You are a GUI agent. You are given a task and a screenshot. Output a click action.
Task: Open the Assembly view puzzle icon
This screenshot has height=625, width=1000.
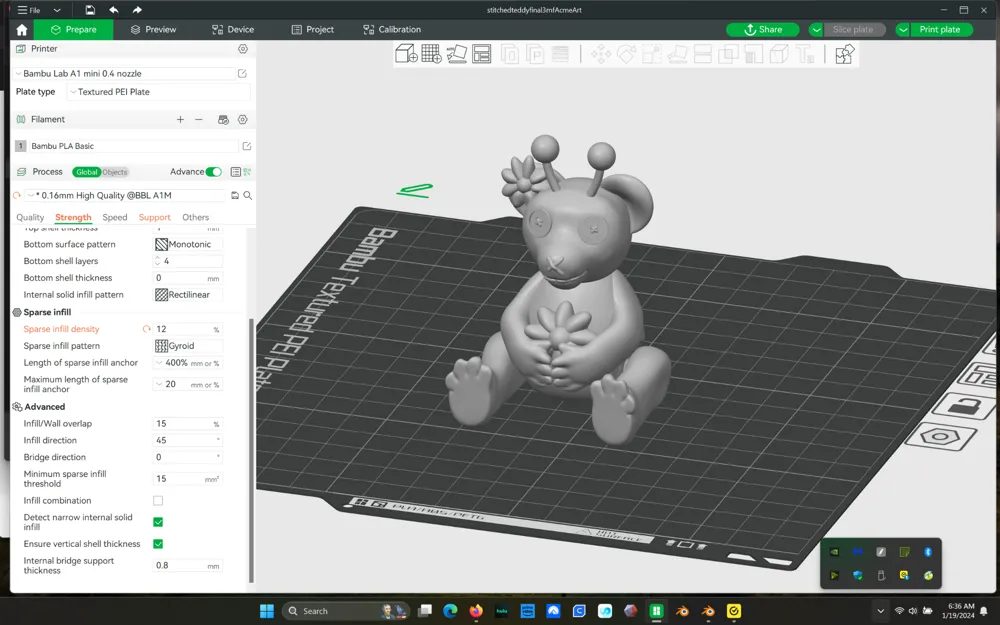pos(843,54)
